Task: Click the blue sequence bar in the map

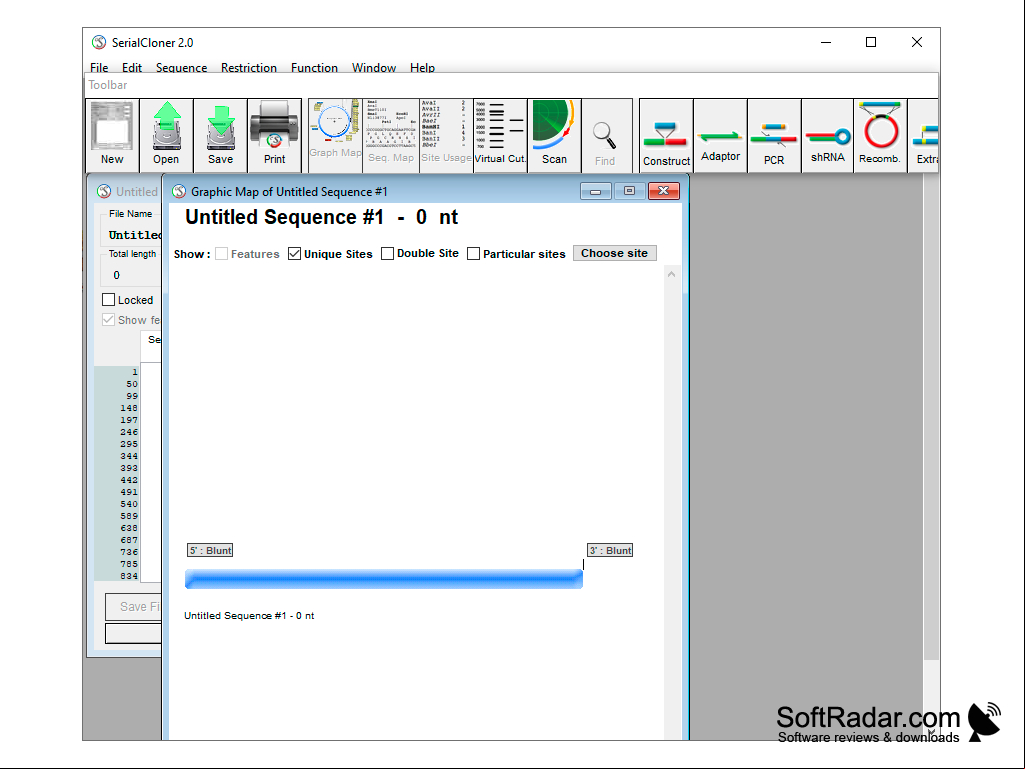Action: pyautogui.click(x=384, y=579)
